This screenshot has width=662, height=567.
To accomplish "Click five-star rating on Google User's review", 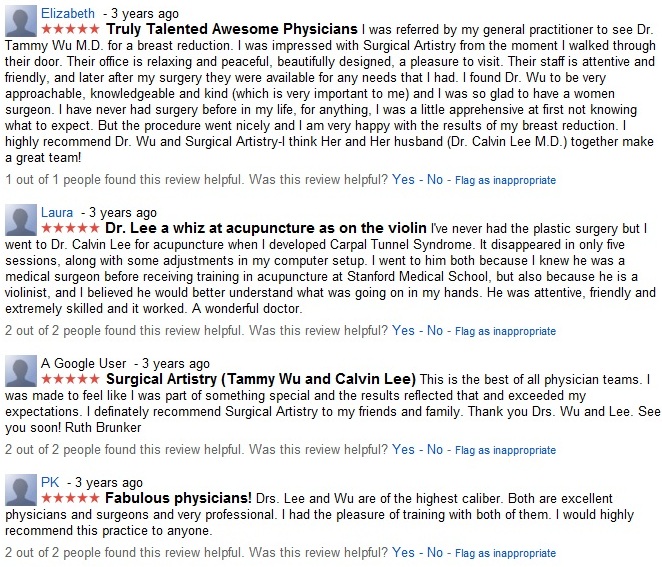I will [x=72, y=380].
